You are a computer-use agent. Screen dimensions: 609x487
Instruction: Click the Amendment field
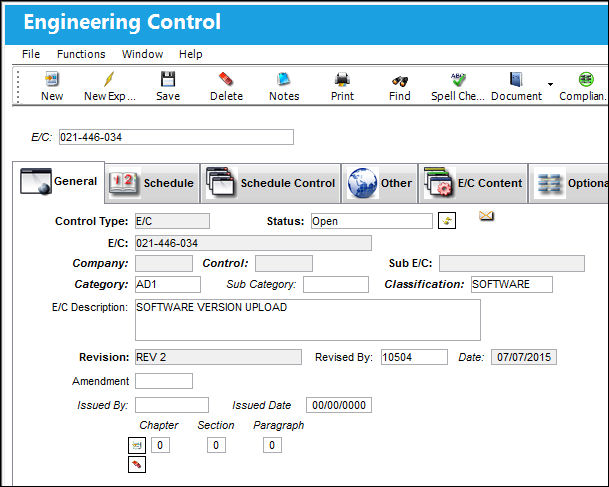(x=164, y=381)
